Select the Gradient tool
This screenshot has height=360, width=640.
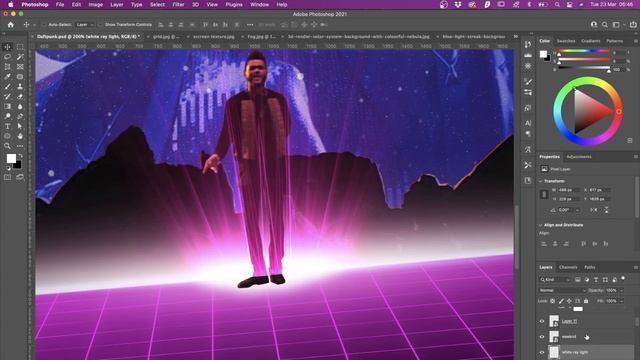7,106
